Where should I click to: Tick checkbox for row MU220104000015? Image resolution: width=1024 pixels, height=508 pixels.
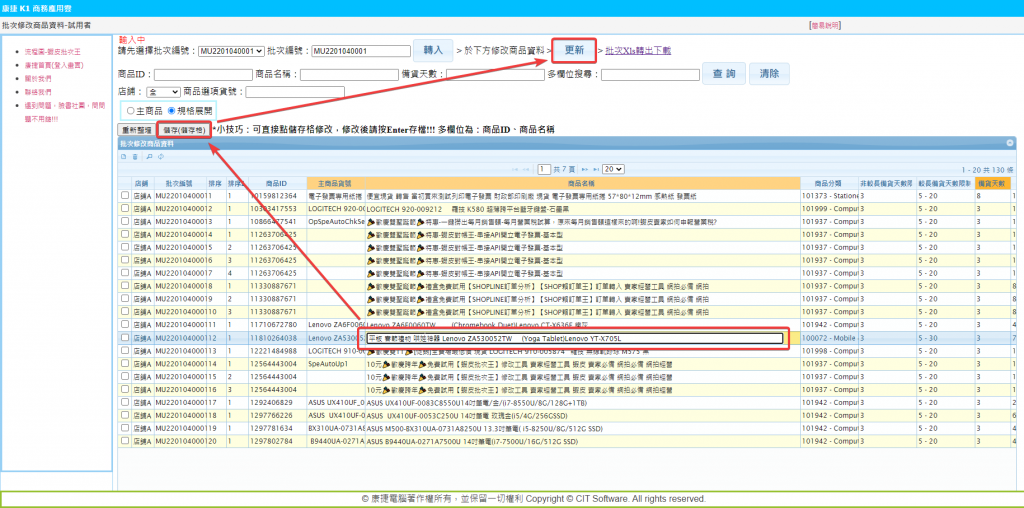click(125, 247)
